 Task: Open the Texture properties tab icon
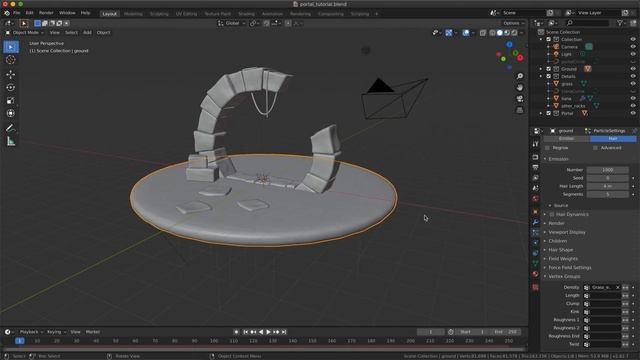535,287
